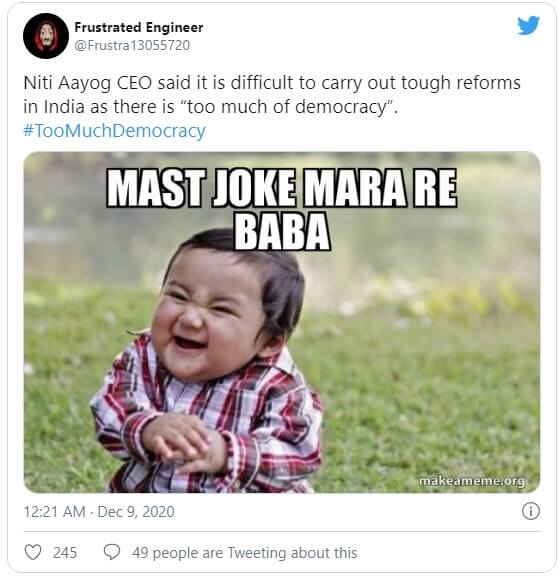Open replies via the speech bubble icon
560x576 pixels.
[x=112, y=552]
